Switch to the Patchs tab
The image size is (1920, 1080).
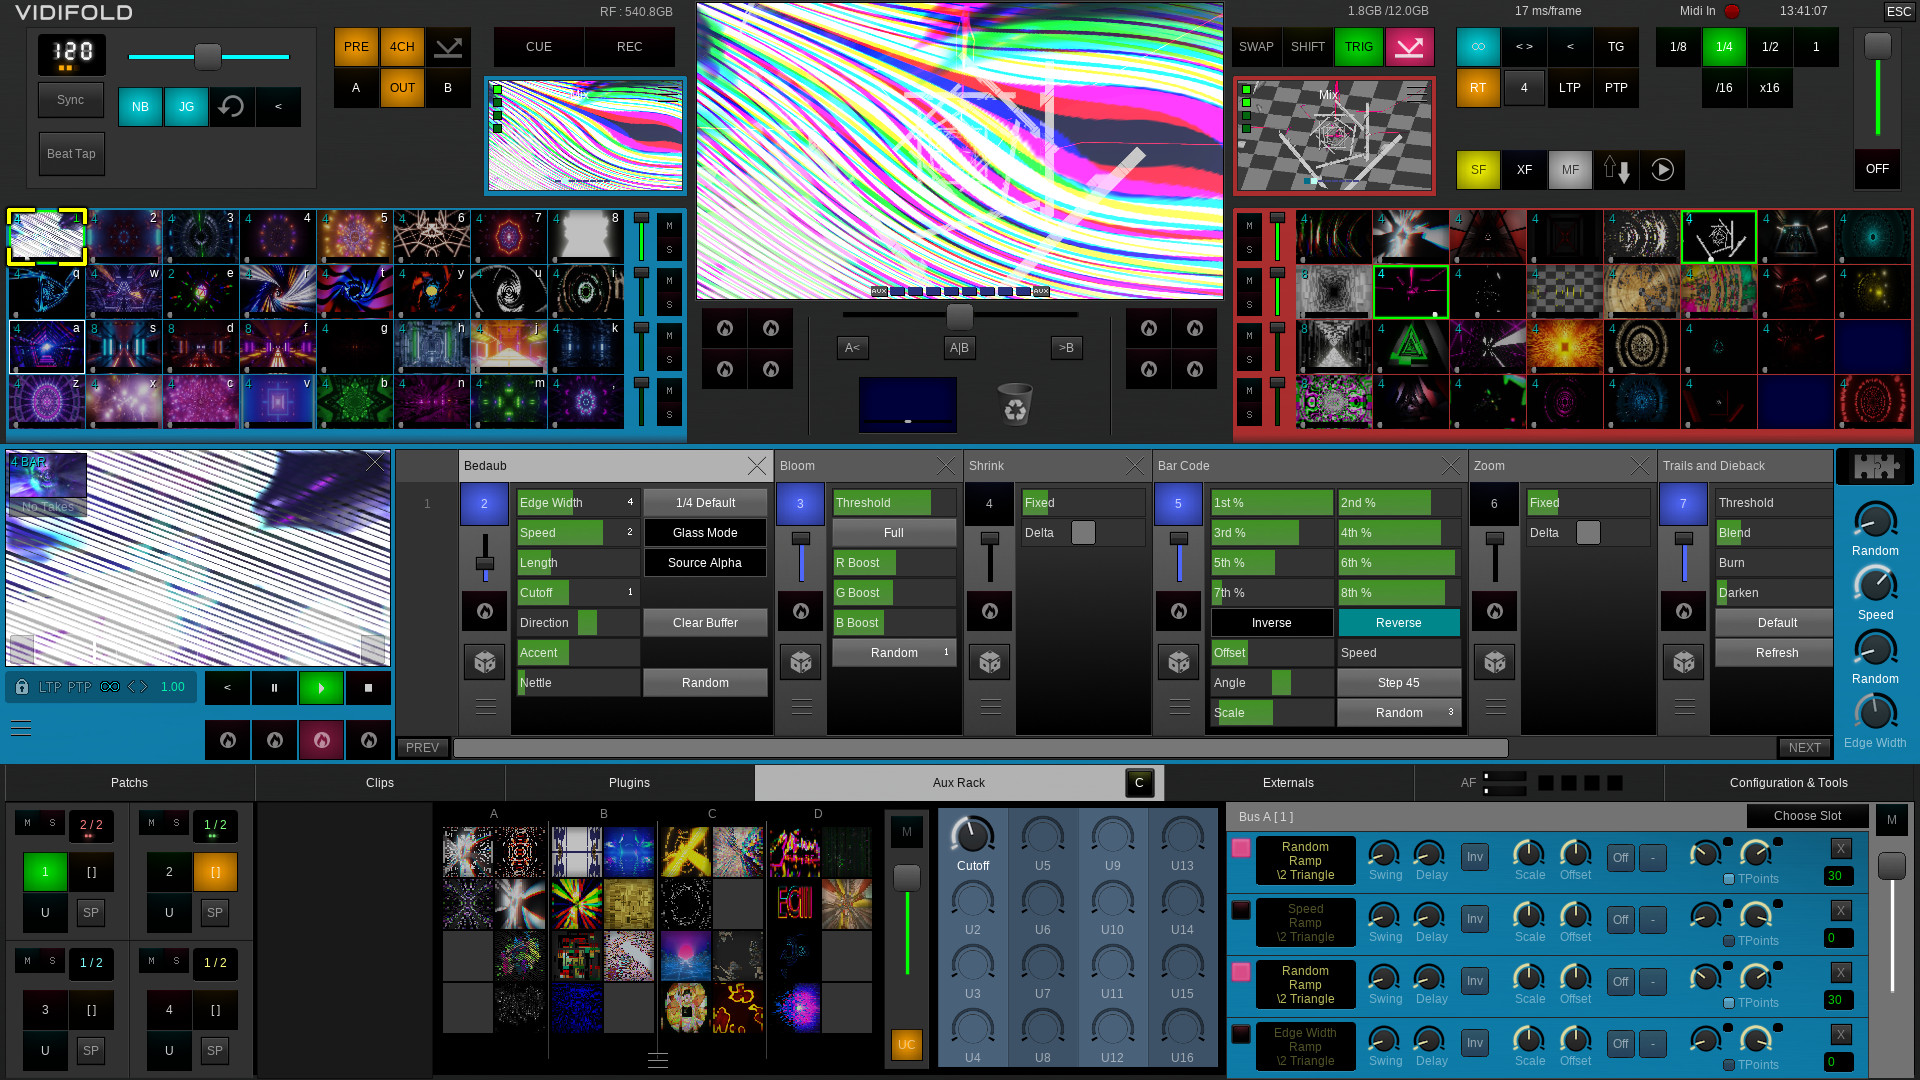coord(129,783)
